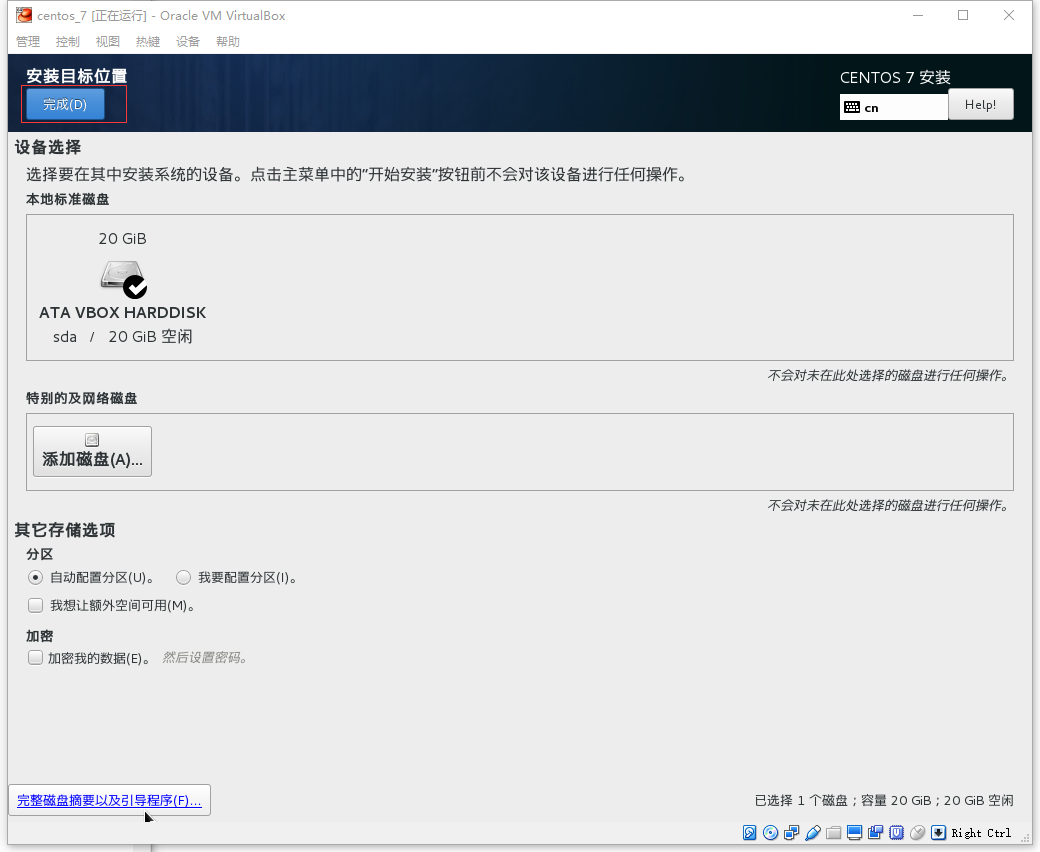Click the USB device icon in status bar
Viewport: 1040px width, 852px height.
[812, 833]
